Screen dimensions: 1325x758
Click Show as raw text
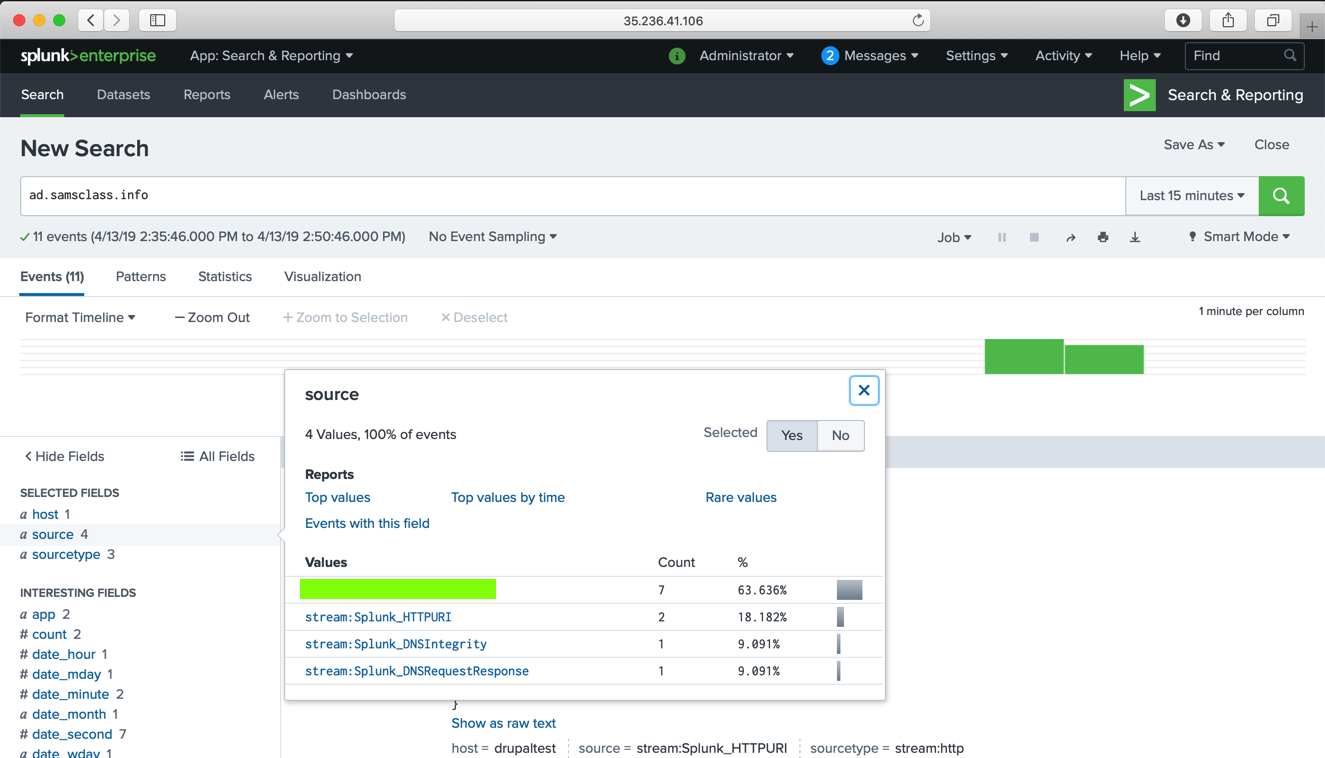click(503, 724)
